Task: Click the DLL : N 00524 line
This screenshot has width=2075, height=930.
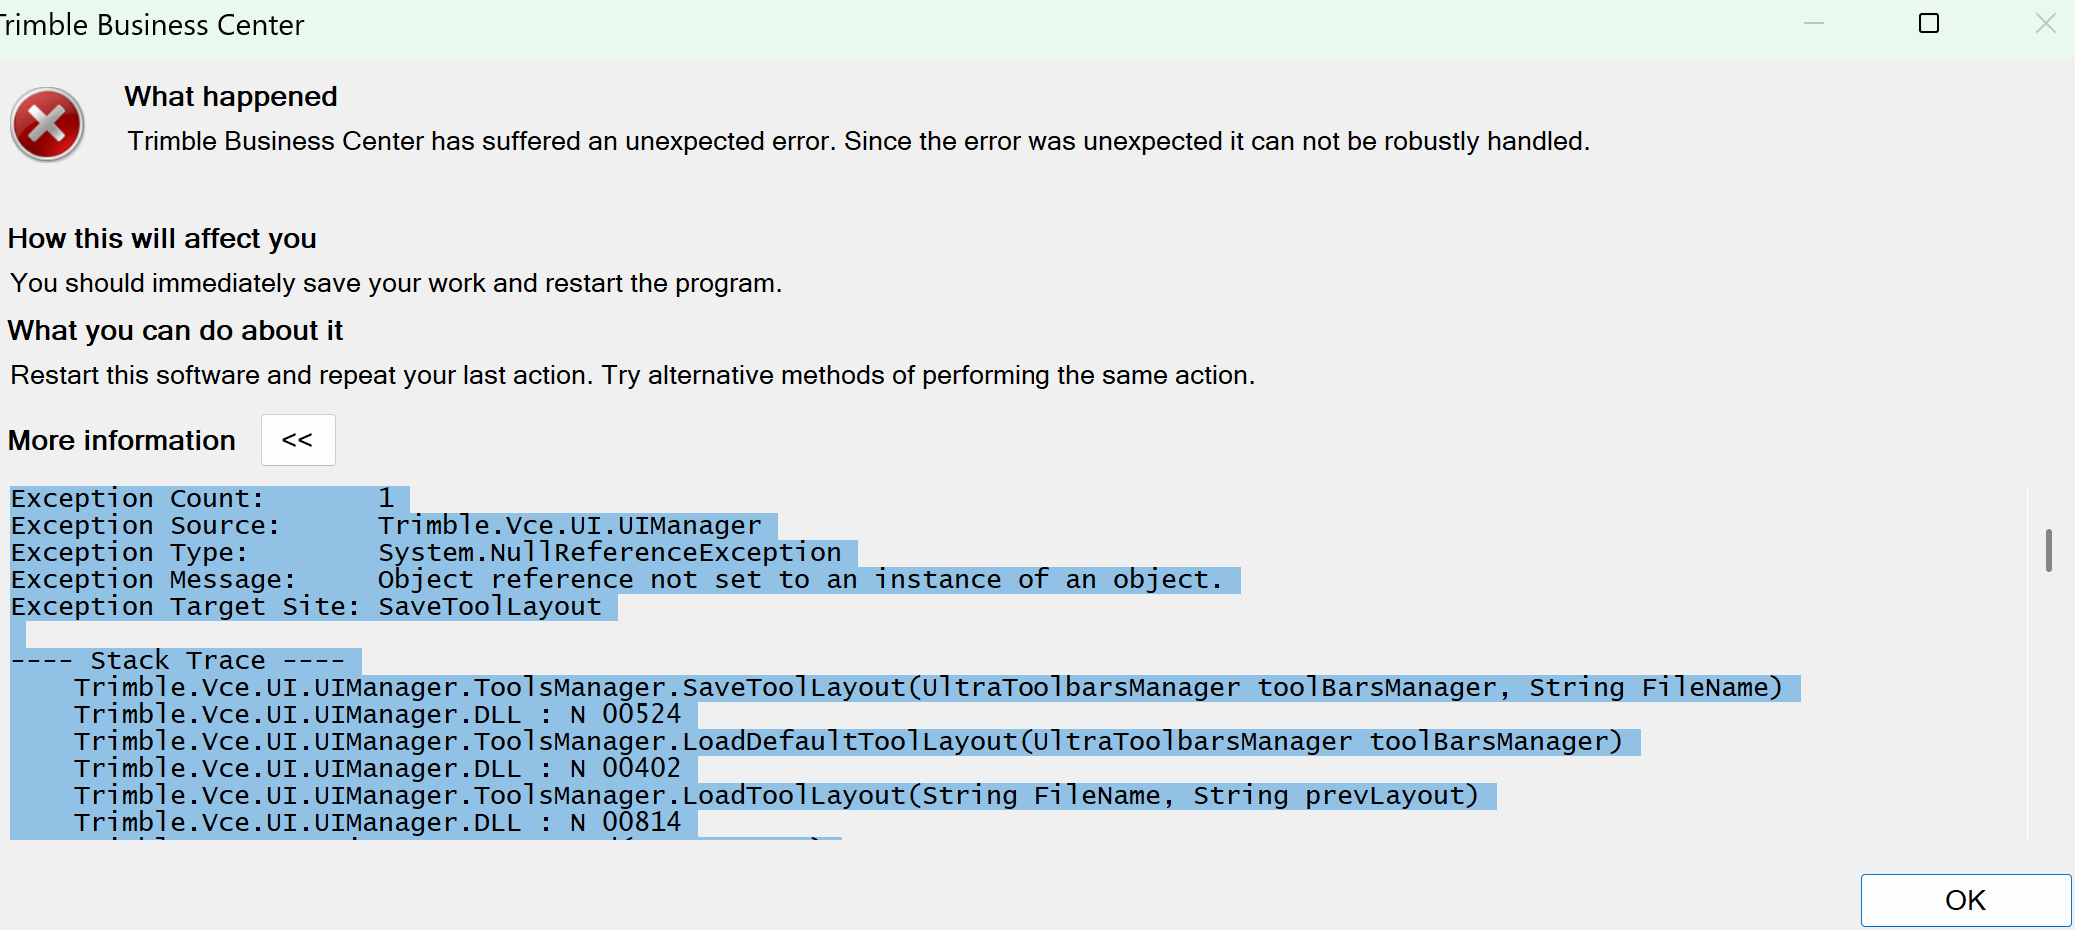Action: 378,715
